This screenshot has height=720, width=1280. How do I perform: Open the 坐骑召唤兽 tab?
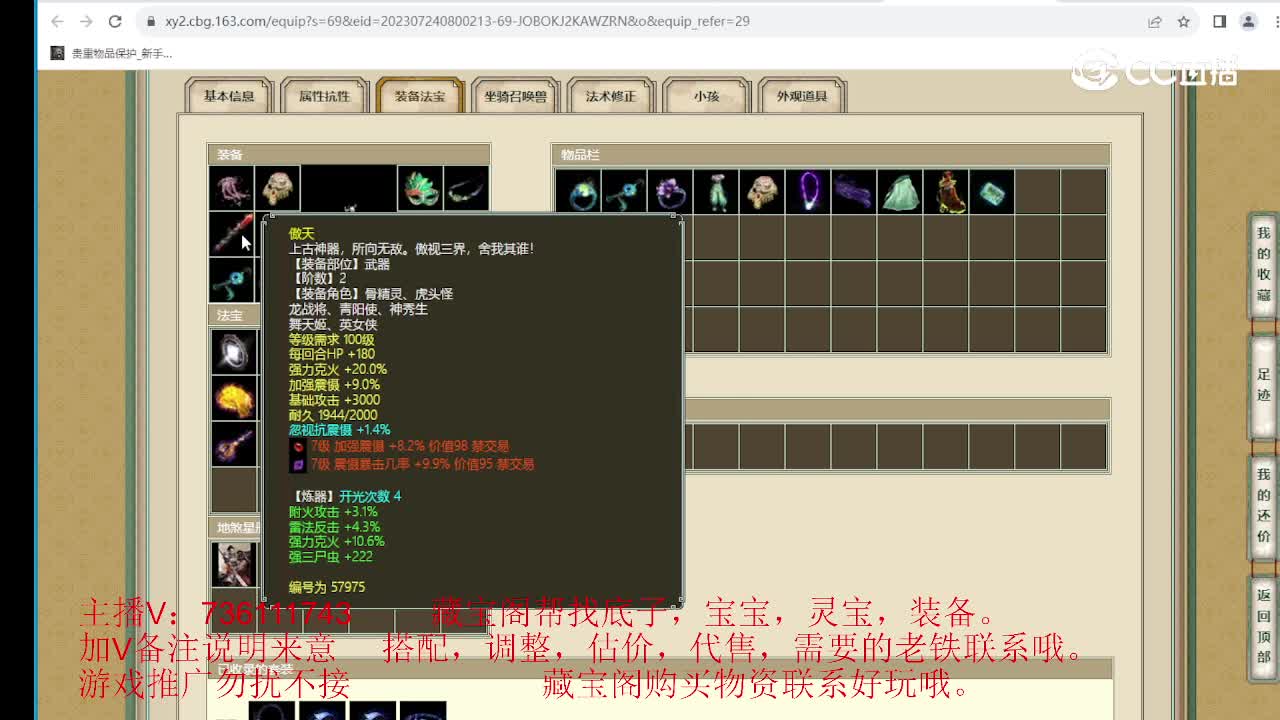point(516,96)
